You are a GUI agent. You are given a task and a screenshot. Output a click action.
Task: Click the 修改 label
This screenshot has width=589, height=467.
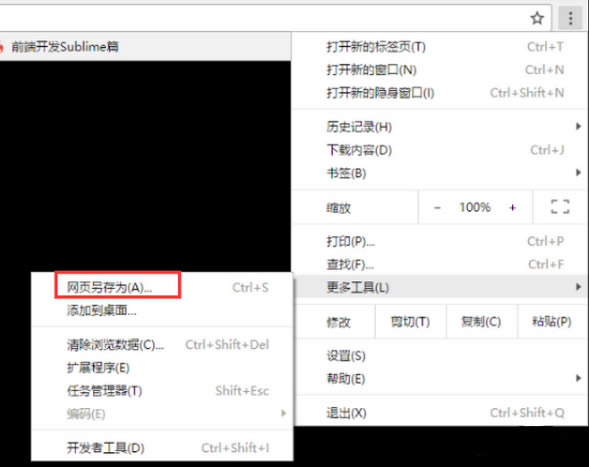(x=338, y=322)
